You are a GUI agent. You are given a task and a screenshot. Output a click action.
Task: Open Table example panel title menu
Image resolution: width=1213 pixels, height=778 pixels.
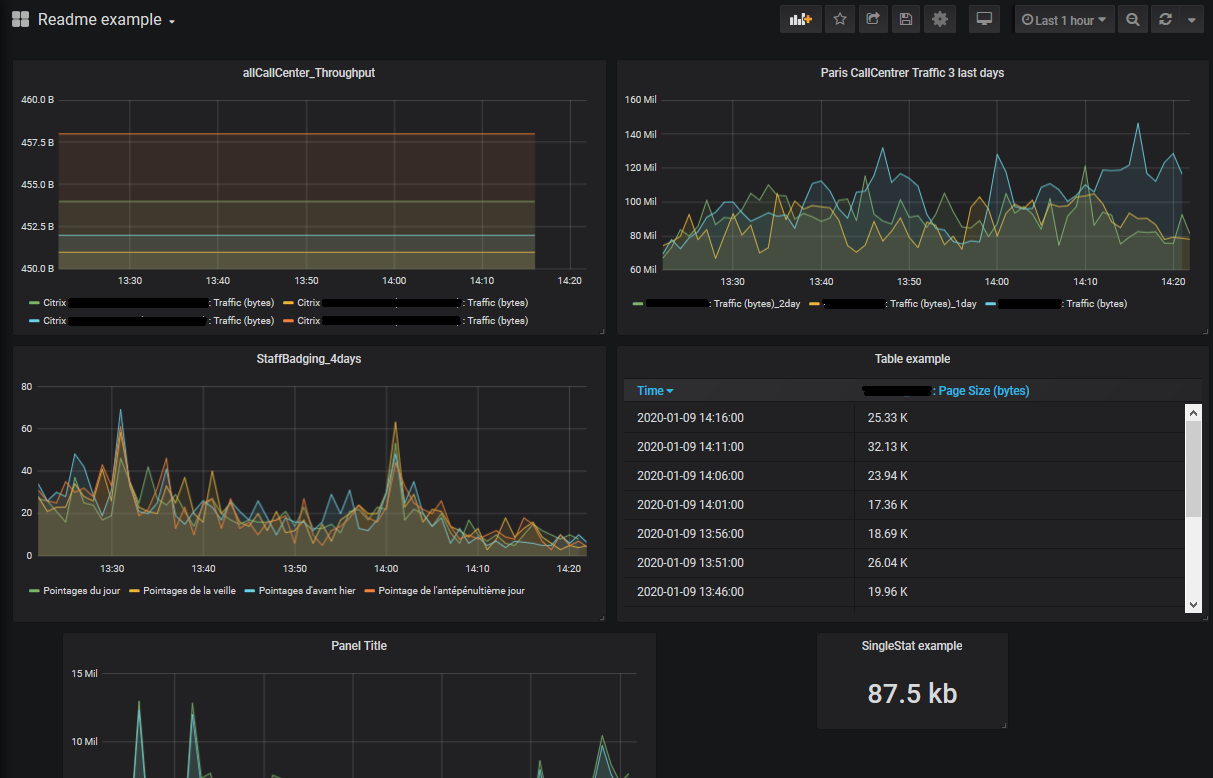pyautogui.click(x=912, y=359)
